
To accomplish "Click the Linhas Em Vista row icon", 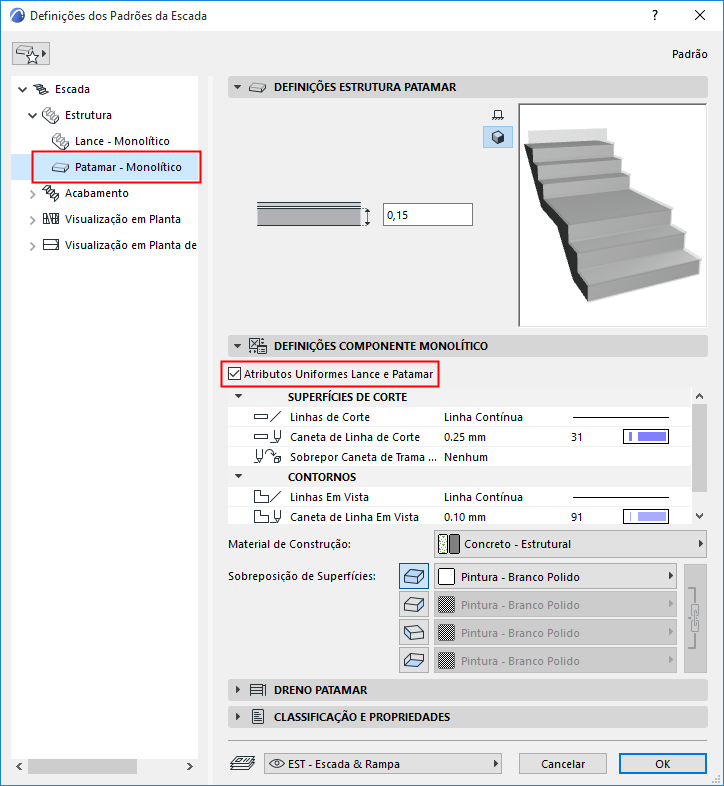I will point(267,497).
